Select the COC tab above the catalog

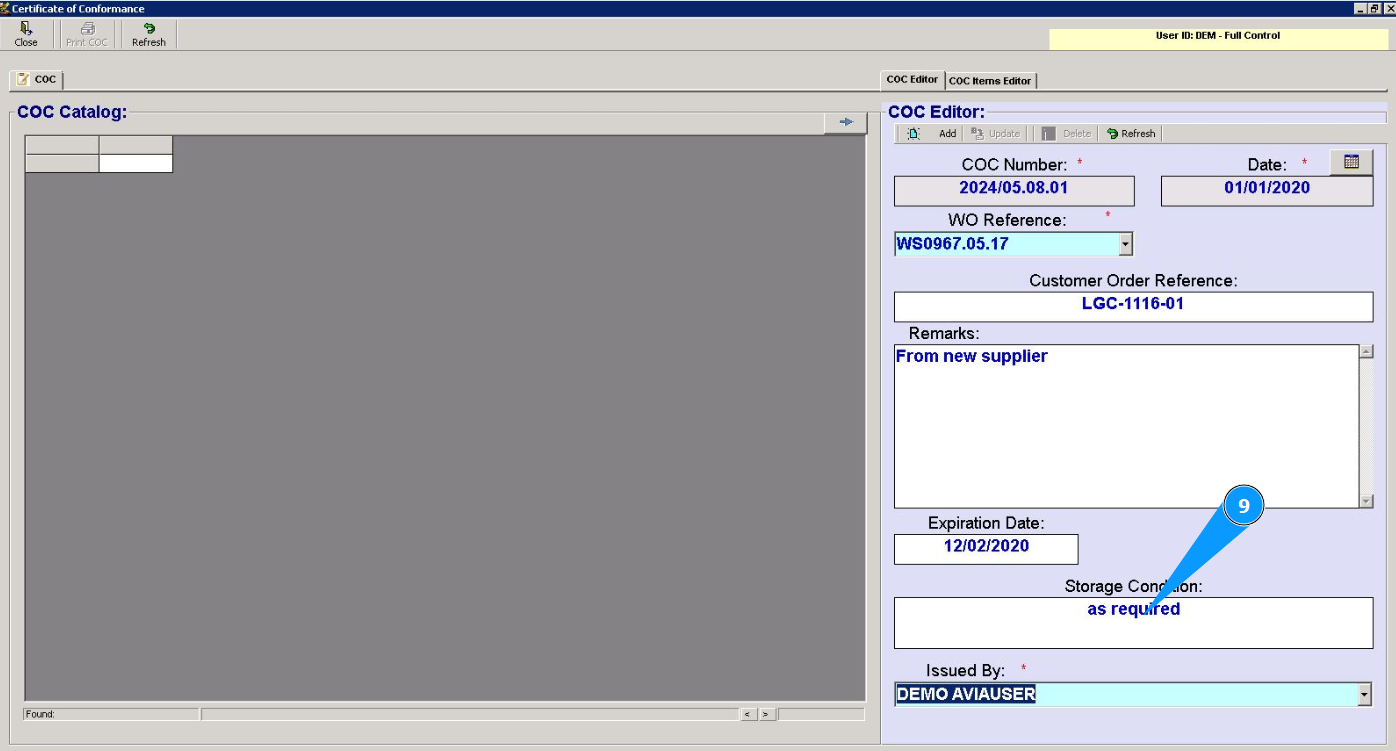pyautogui.click(x=37, y=80)
